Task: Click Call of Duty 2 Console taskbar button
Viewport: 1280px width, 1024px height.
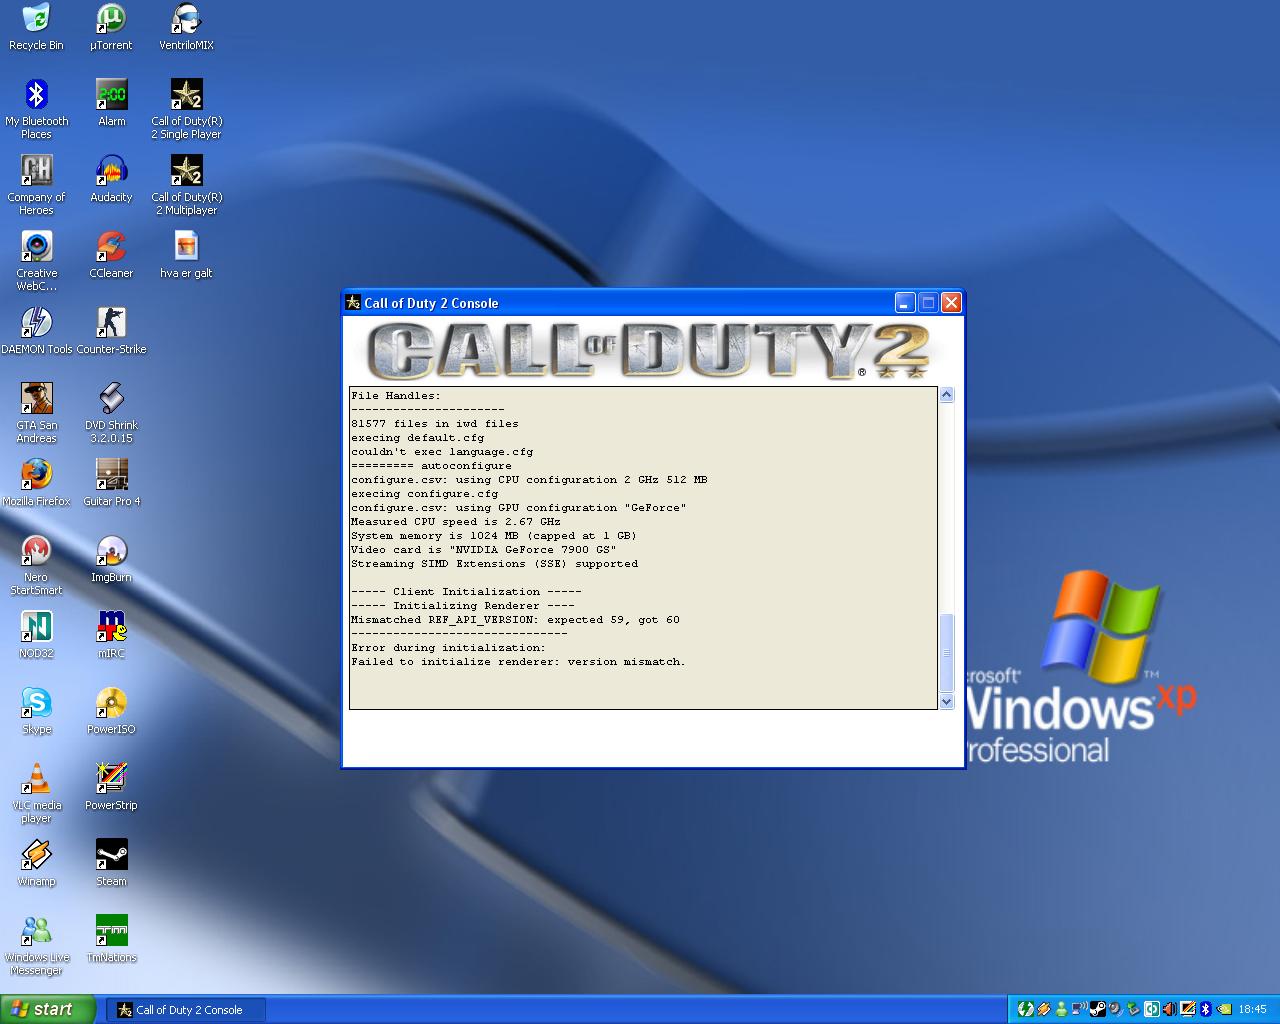Action: point(187,1010)
